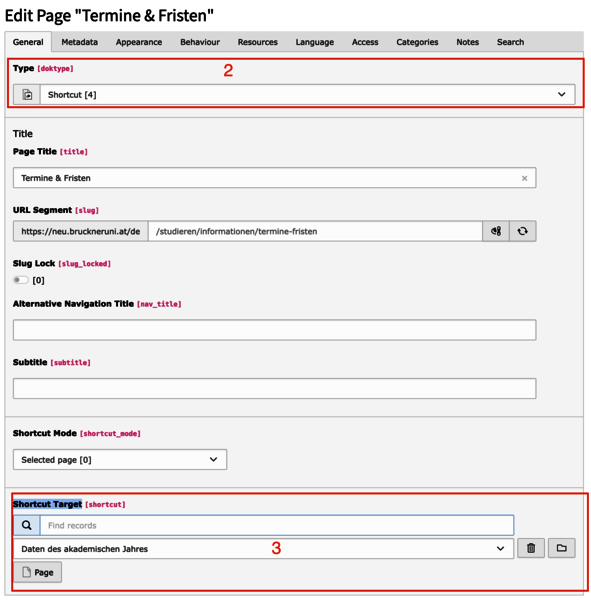
Task: Click the toggle URL segment visibility icon
Action: click(x=496, y=231)
